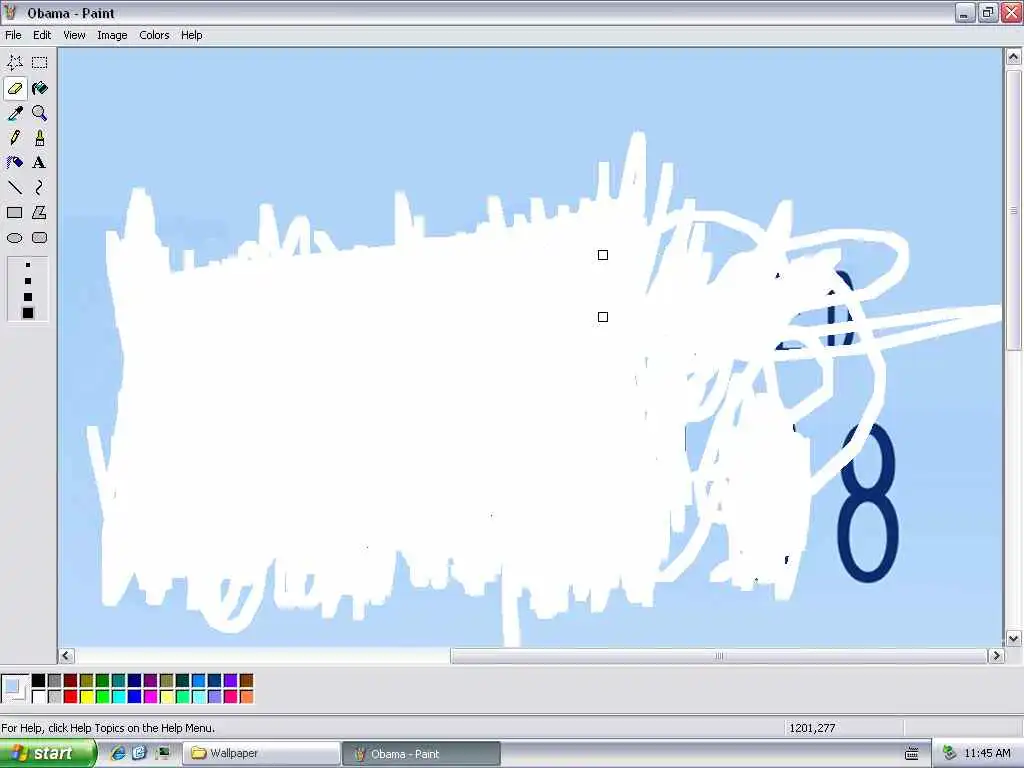Select the cyan palette color

pyautogui.click(x=118, y=697)
